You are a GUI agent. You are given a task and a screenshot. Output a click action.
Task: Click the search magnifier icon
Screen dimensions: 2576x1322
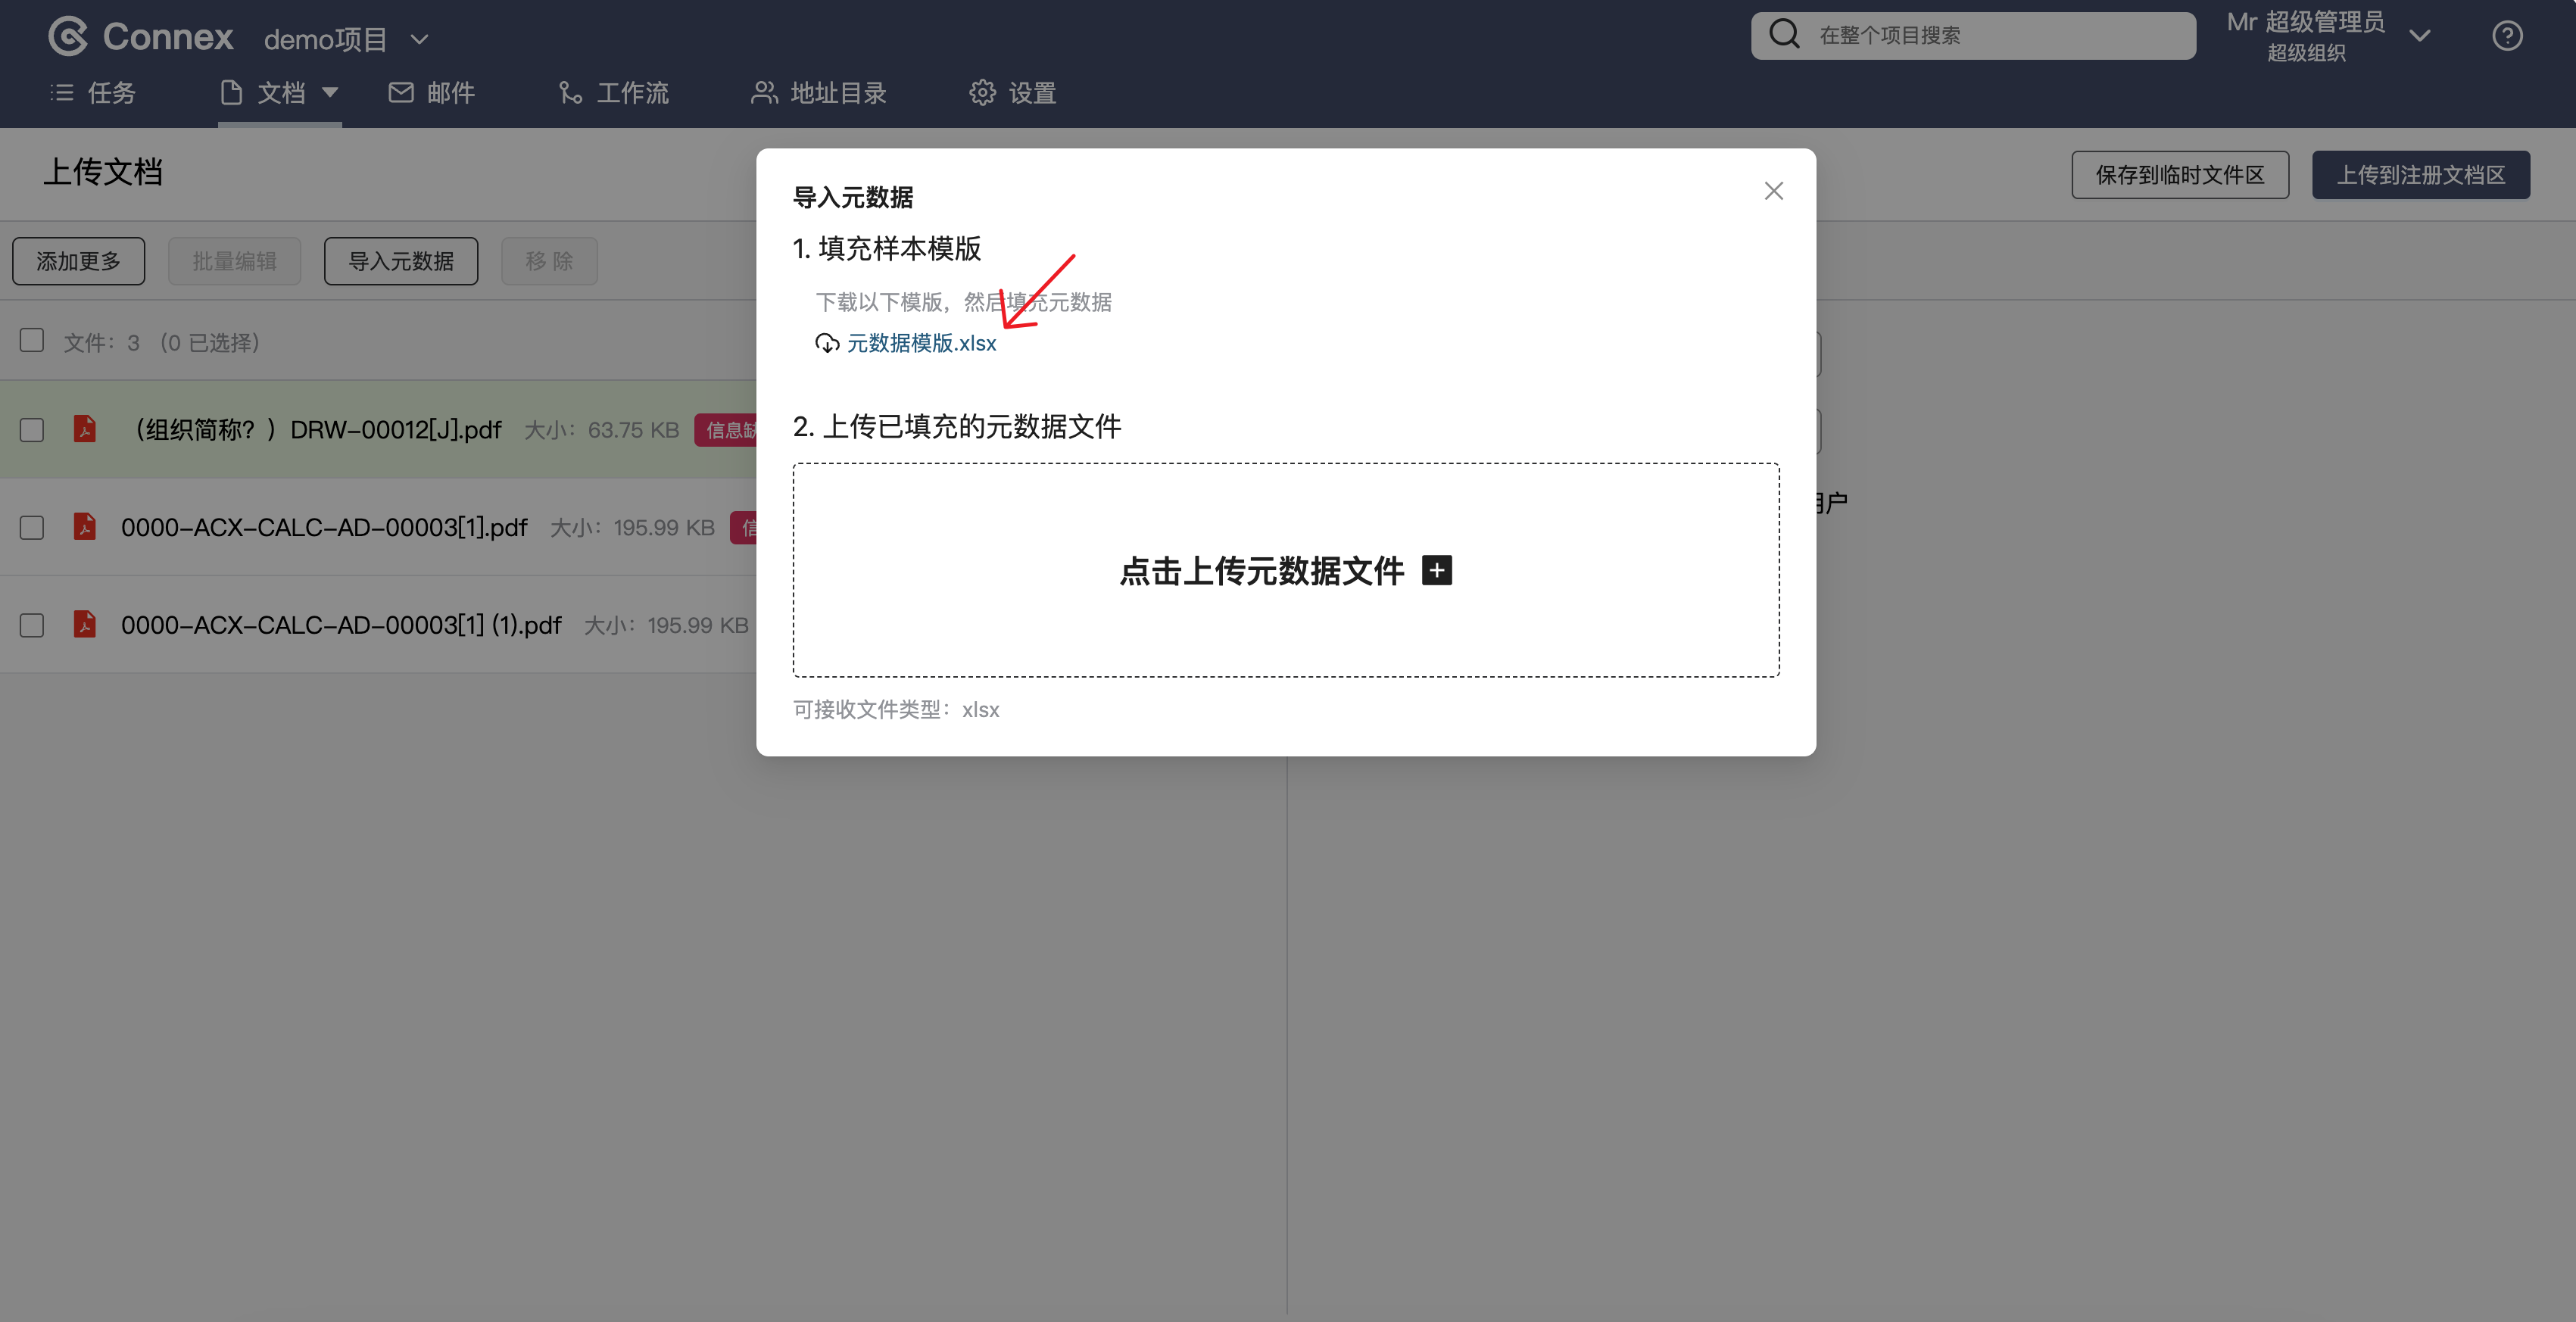pos(1784,34)
